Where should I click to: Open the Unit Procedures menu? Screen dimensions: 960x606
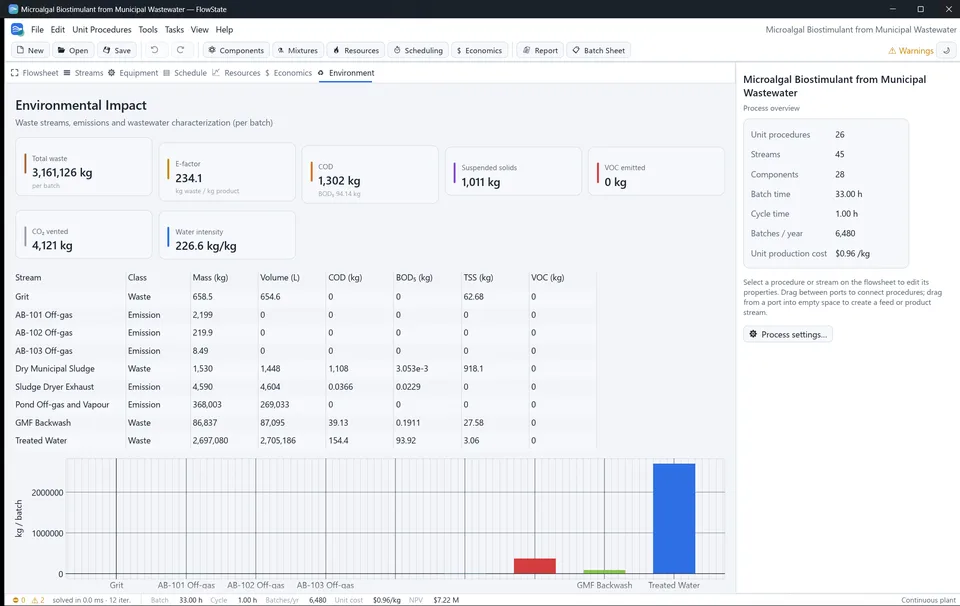coord(102,29)
